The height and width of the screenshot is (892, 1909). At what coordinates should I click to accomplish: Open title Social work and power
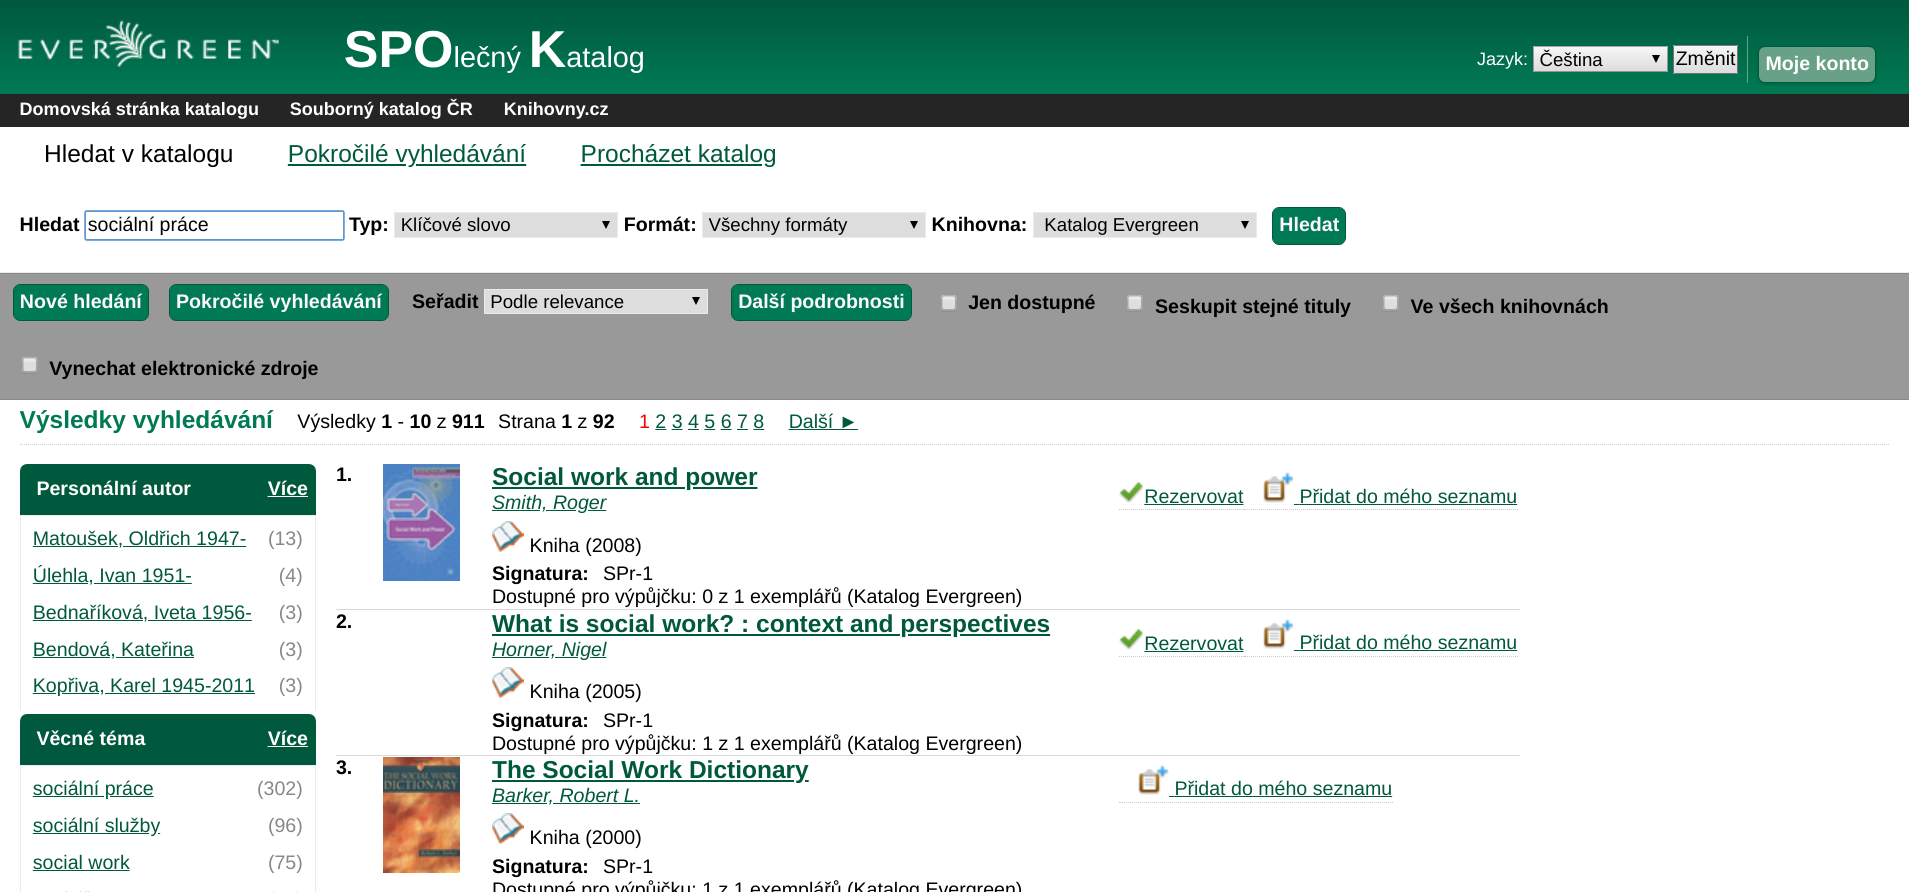tap(624, 477)
